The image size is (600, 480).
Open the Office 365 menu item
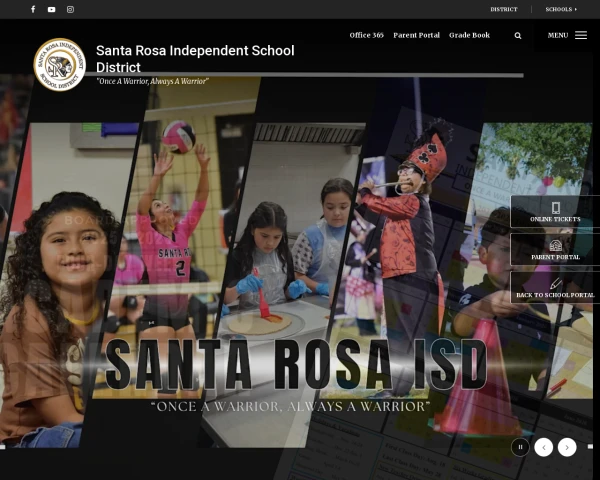(x=366, y=35)
